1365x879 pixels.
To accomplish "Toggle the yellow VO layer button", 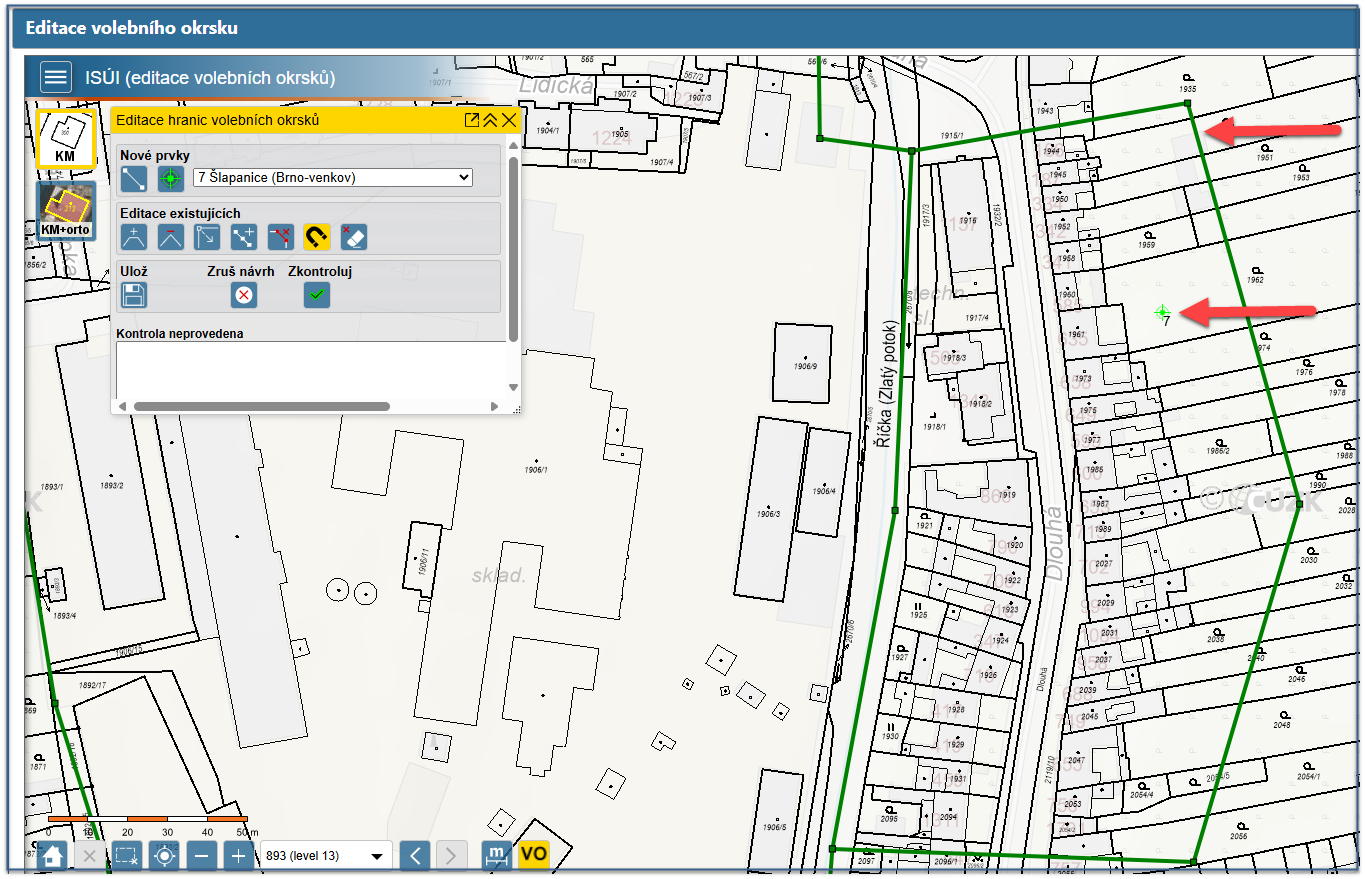I will point(534,855).
